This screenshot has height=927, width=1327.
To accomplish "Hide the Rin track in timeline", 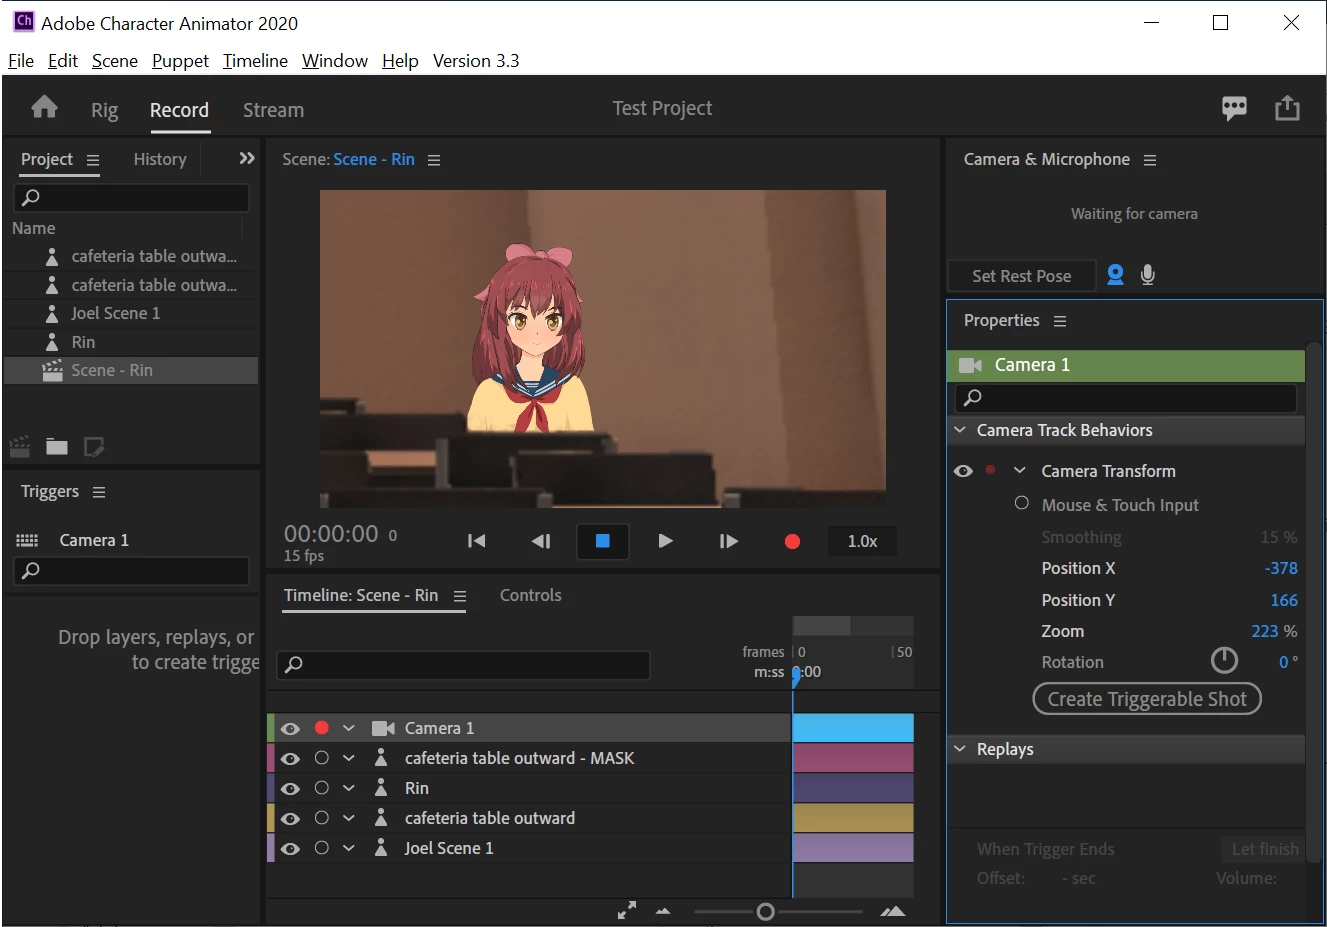I will click(x=290, y=788).
